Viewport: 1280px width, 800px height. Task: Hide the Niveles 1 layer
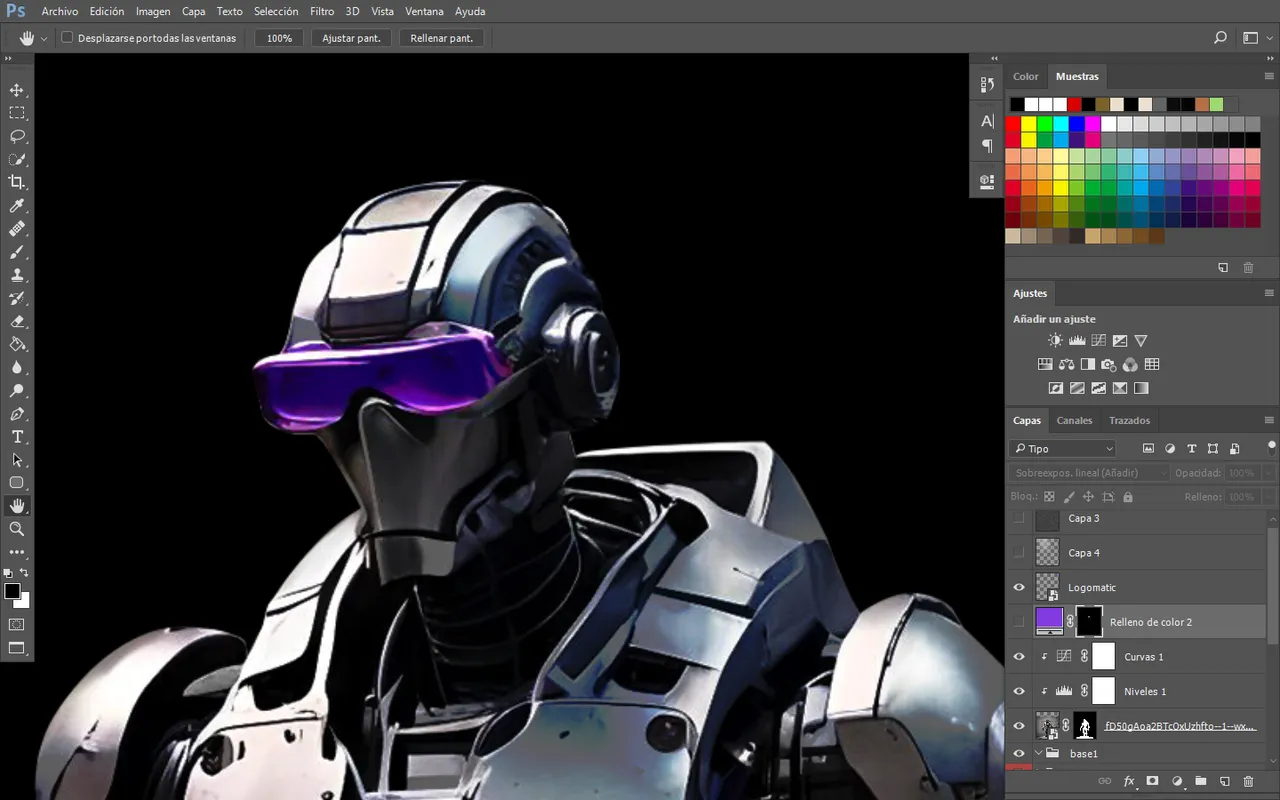[1019, 691]
